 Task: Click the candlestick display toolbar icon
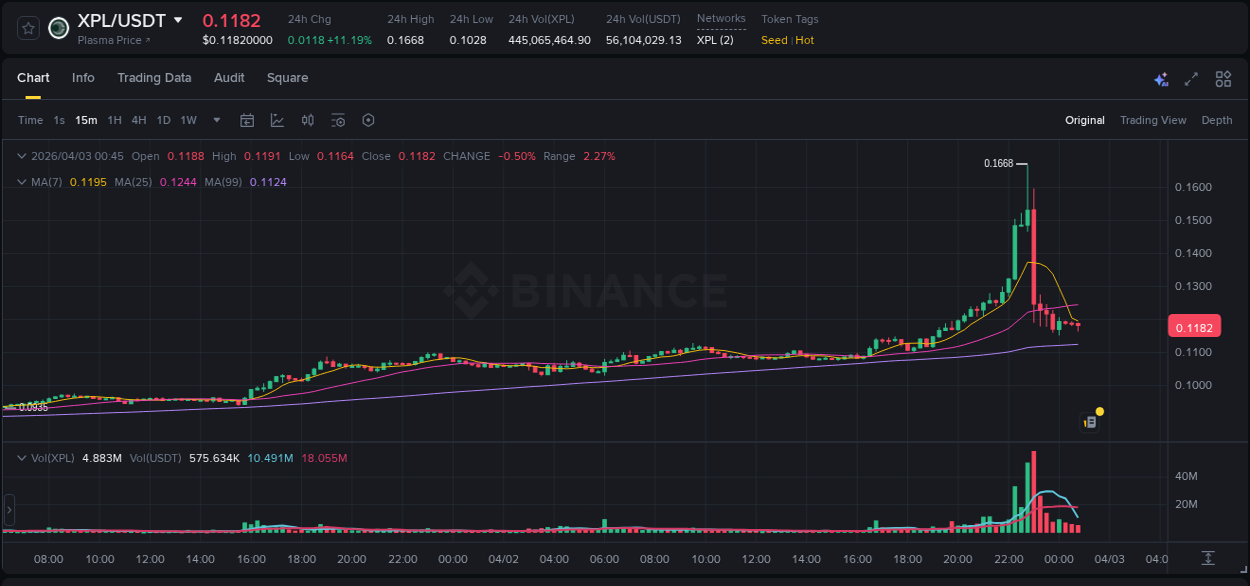click(309, 120)
